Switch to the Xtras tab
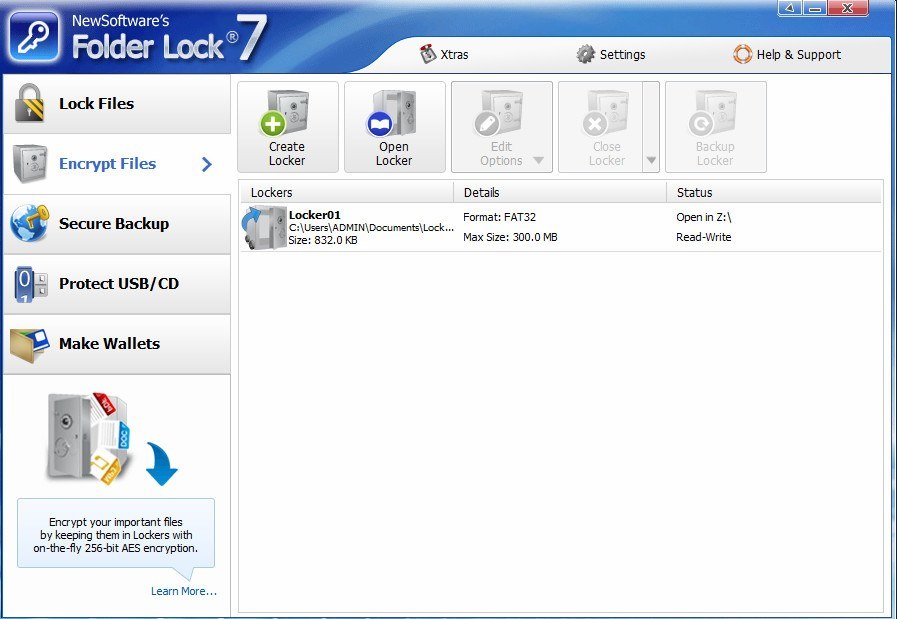 point(441,54)
